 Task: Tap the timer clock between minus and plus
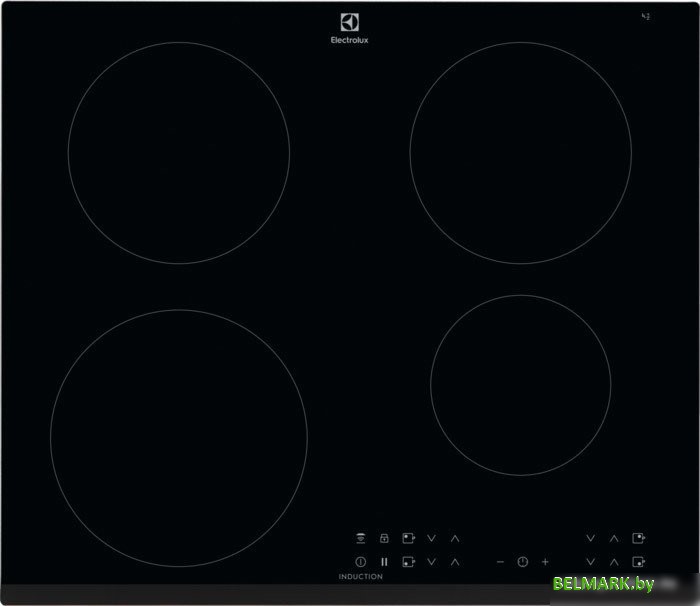pyautogui.click(x=522, y=562)
